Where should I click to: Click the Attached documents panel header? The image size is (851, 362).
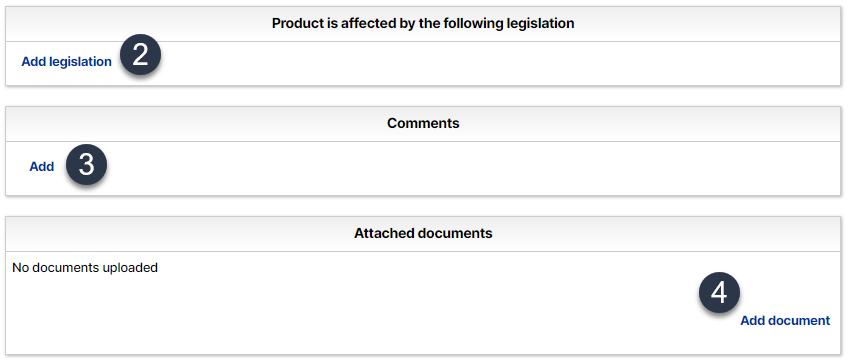pyautogui.click(x=423, y=234)
